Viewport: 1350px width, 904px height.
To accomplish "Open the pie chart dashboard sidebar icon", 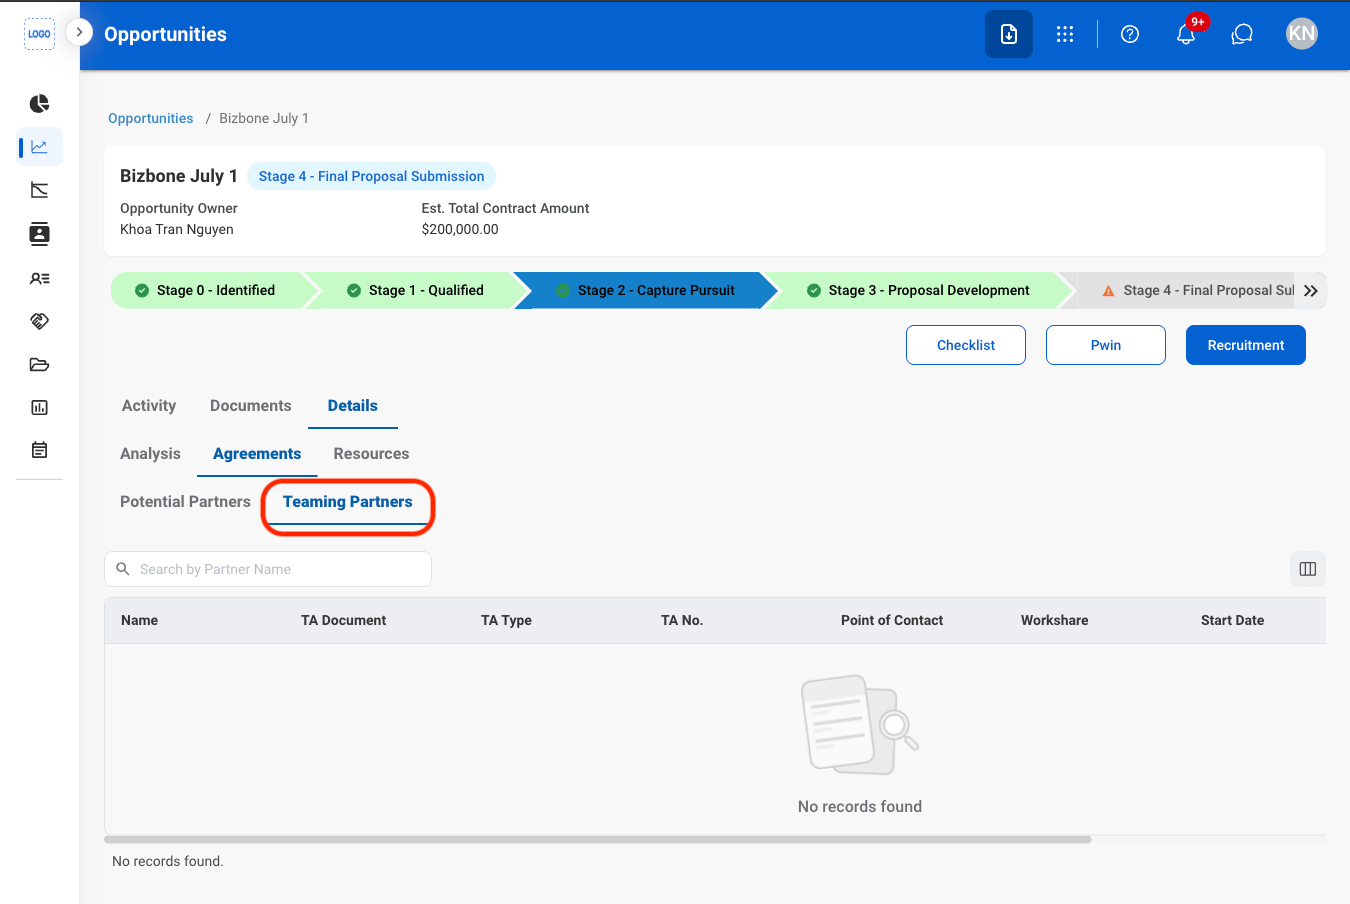I will pos(39,104).
